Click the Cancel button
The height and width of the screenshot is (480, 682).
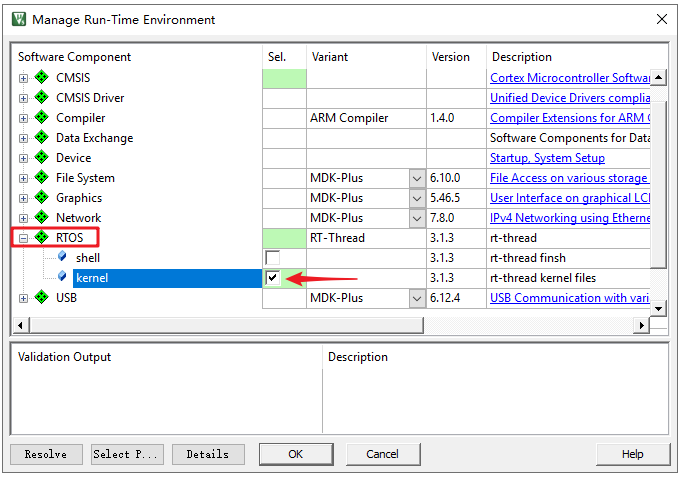tap(383, 454)
